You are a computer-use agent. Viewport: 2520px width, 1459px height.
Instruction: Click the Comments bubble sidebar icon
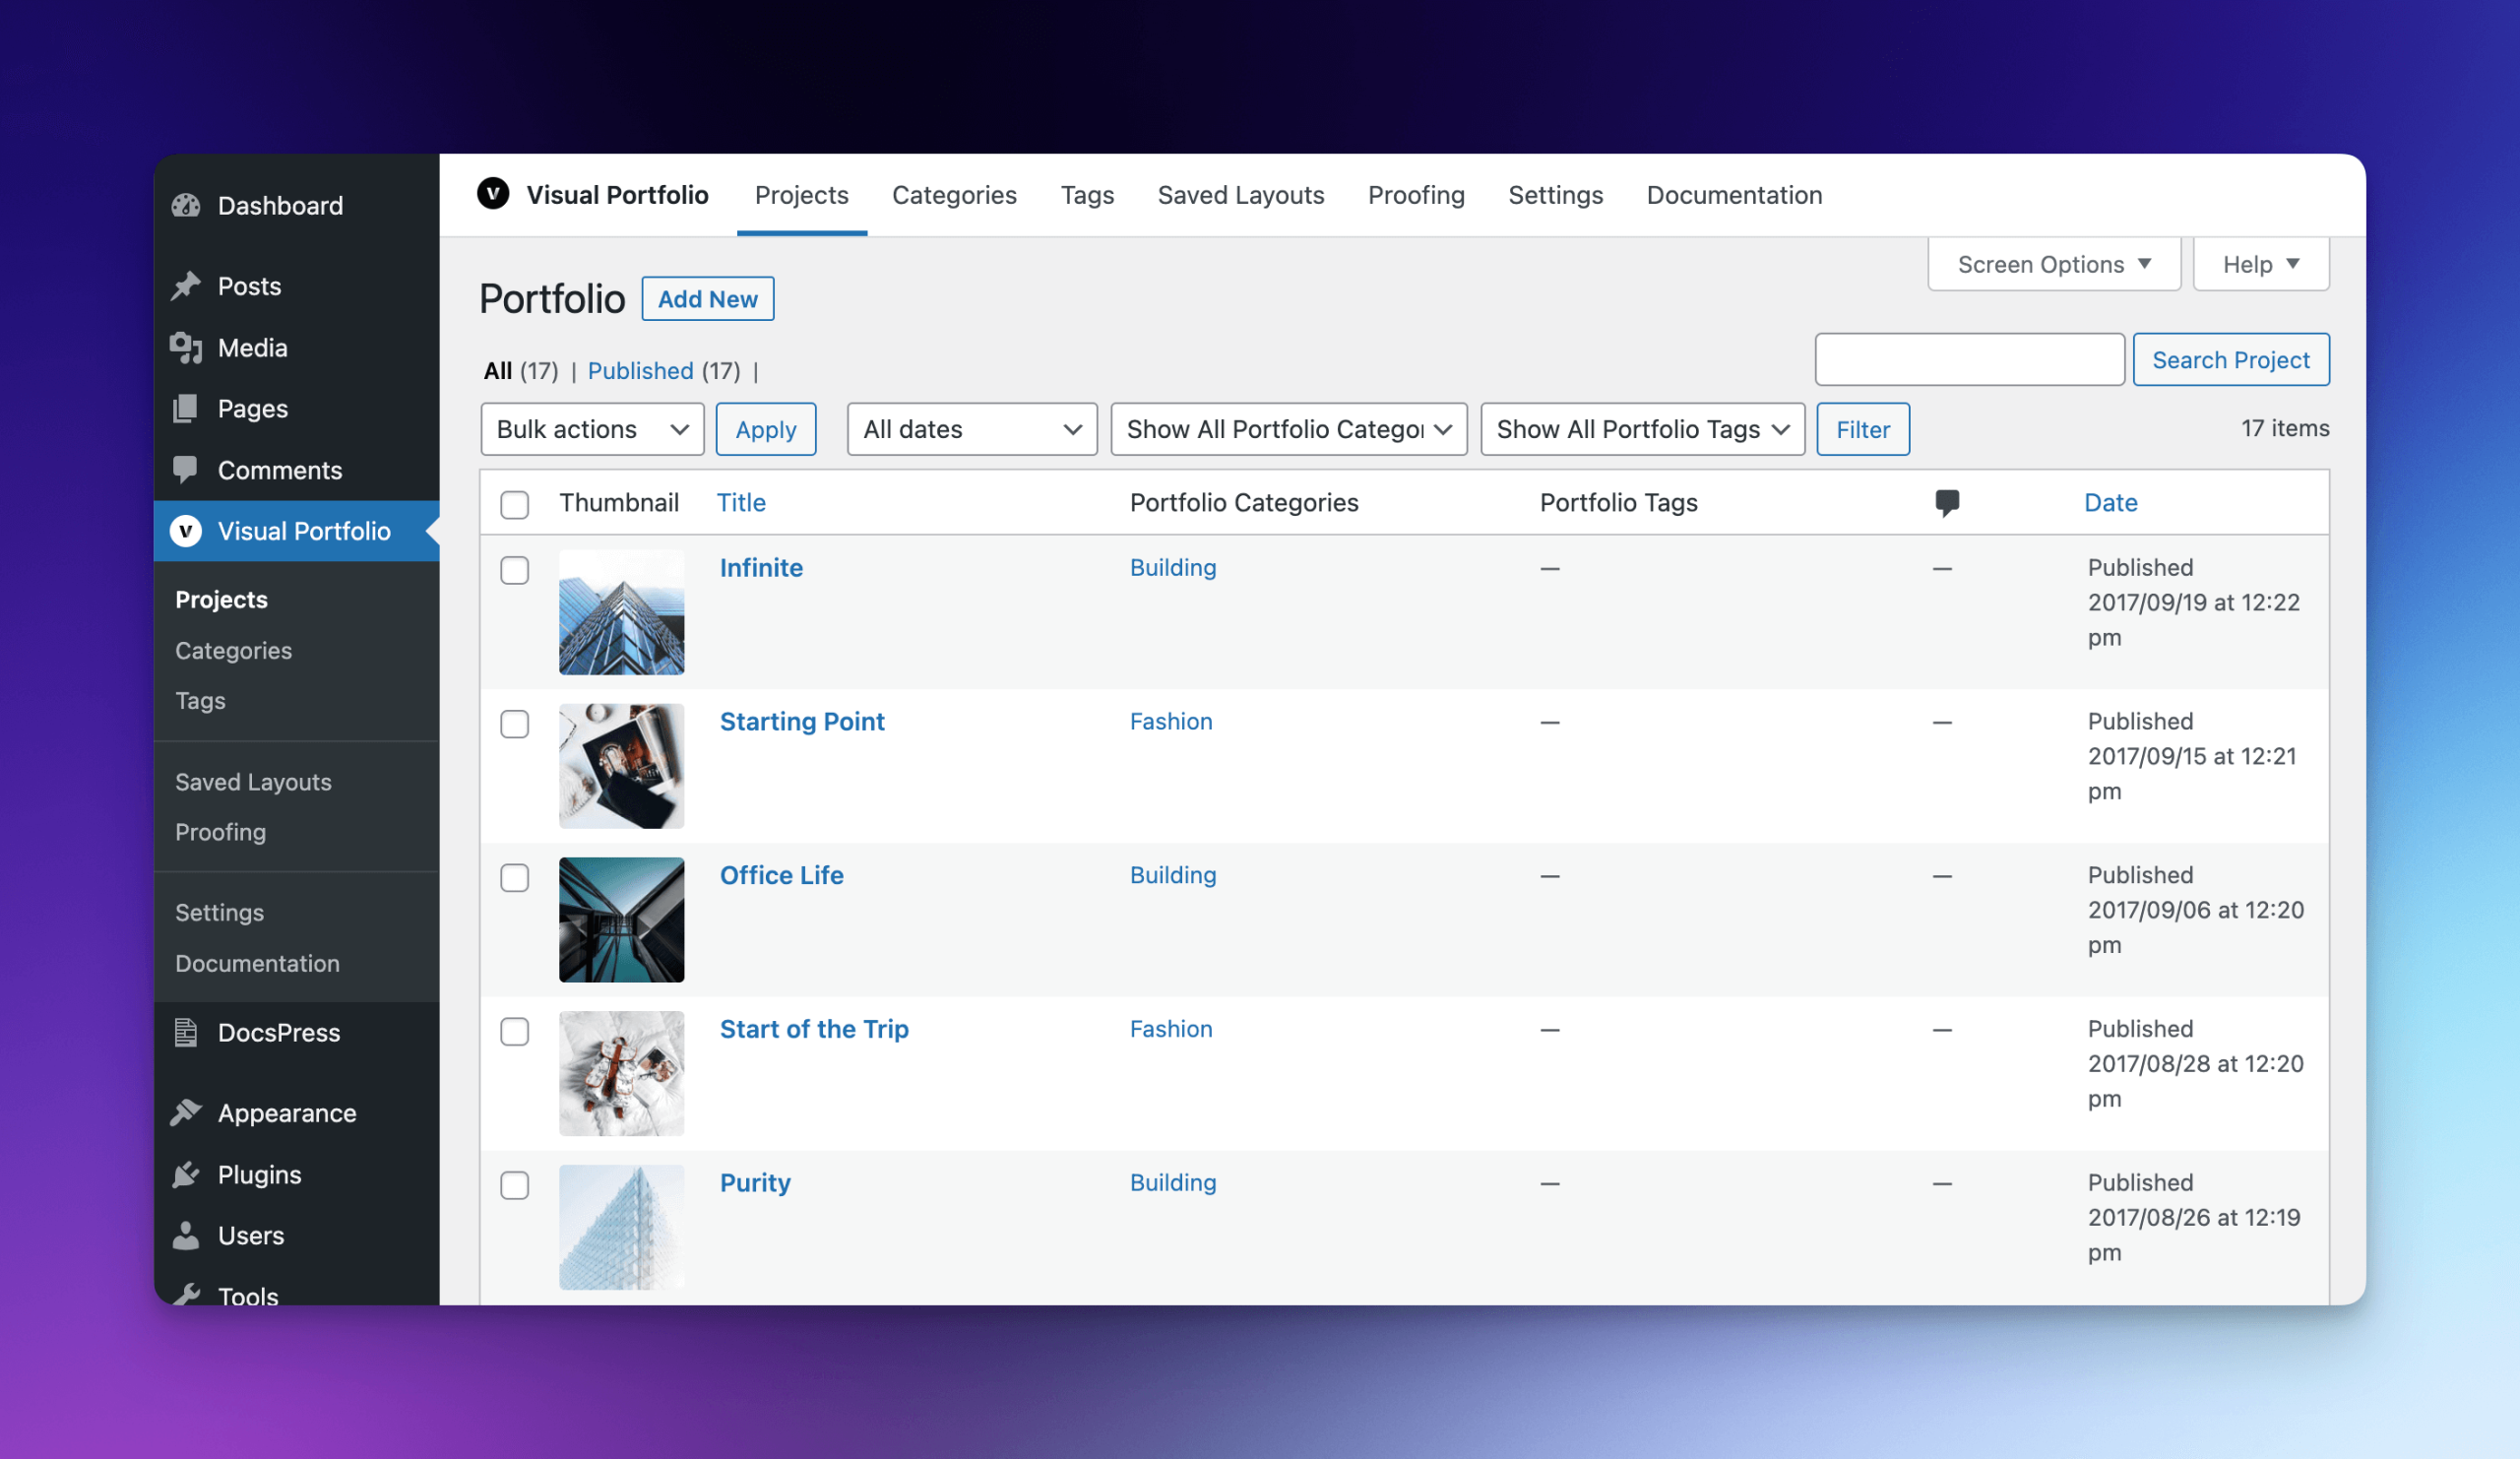tap(186, 470)
